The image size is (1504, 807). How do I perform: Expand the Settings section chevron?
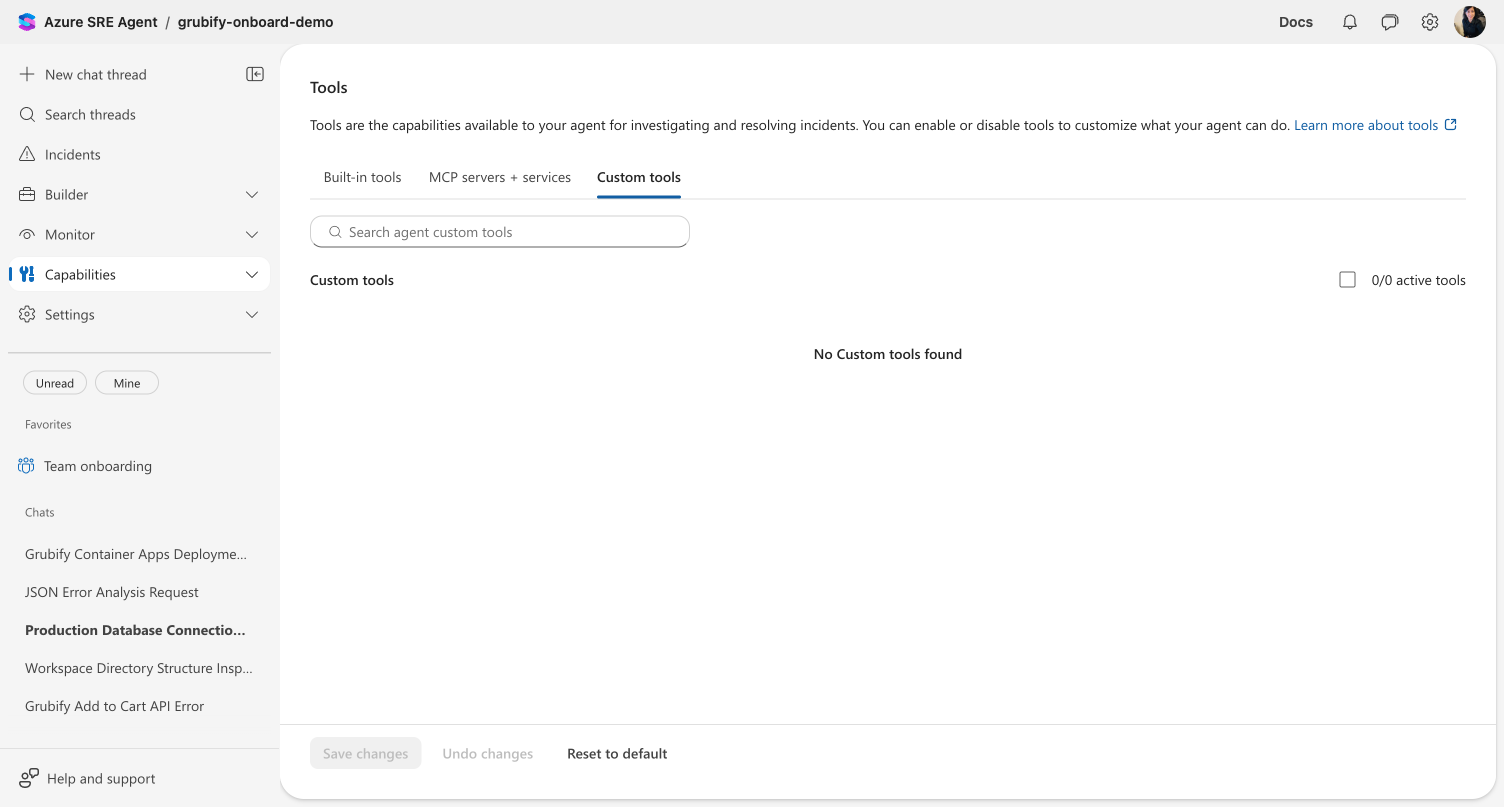click(x=252, y=314)
